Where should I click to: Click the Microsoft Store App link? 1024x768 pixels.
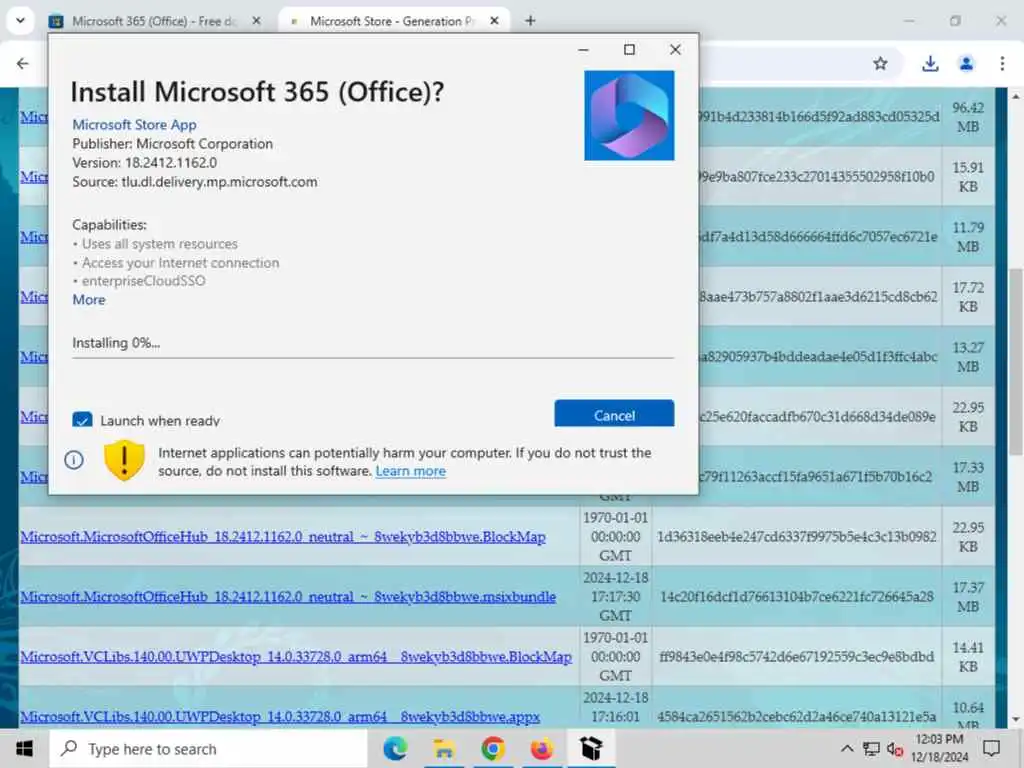pos(135,124)
